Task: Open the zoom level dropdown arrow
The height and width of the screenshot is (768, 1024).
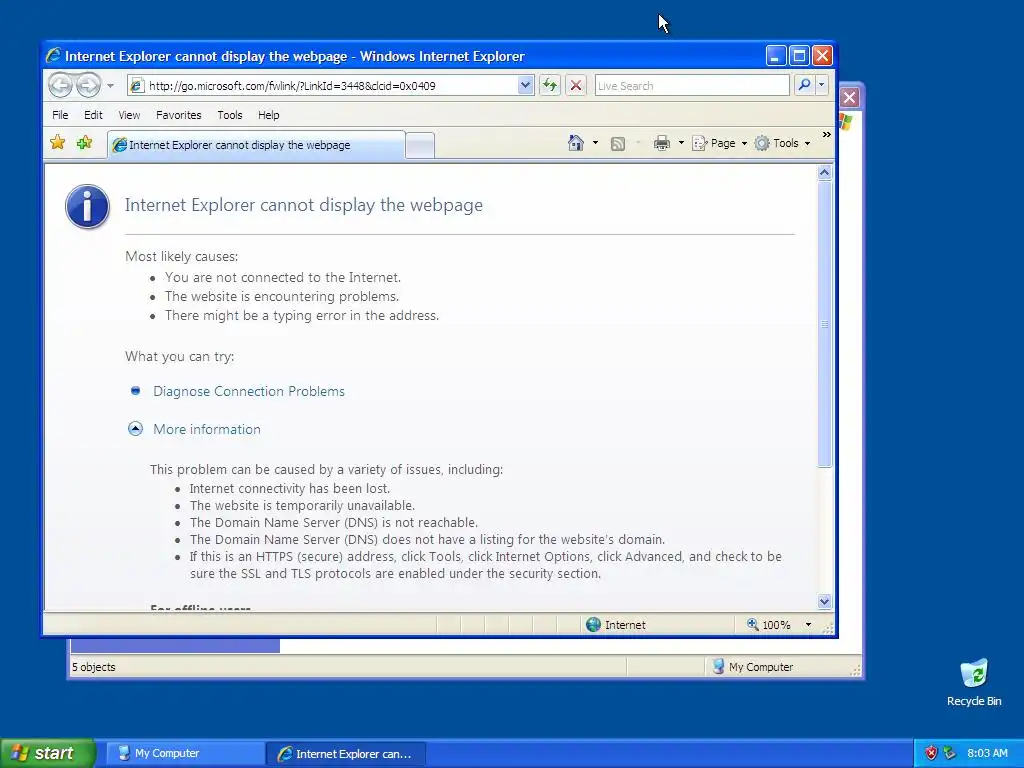Action: tap(808, 625)
